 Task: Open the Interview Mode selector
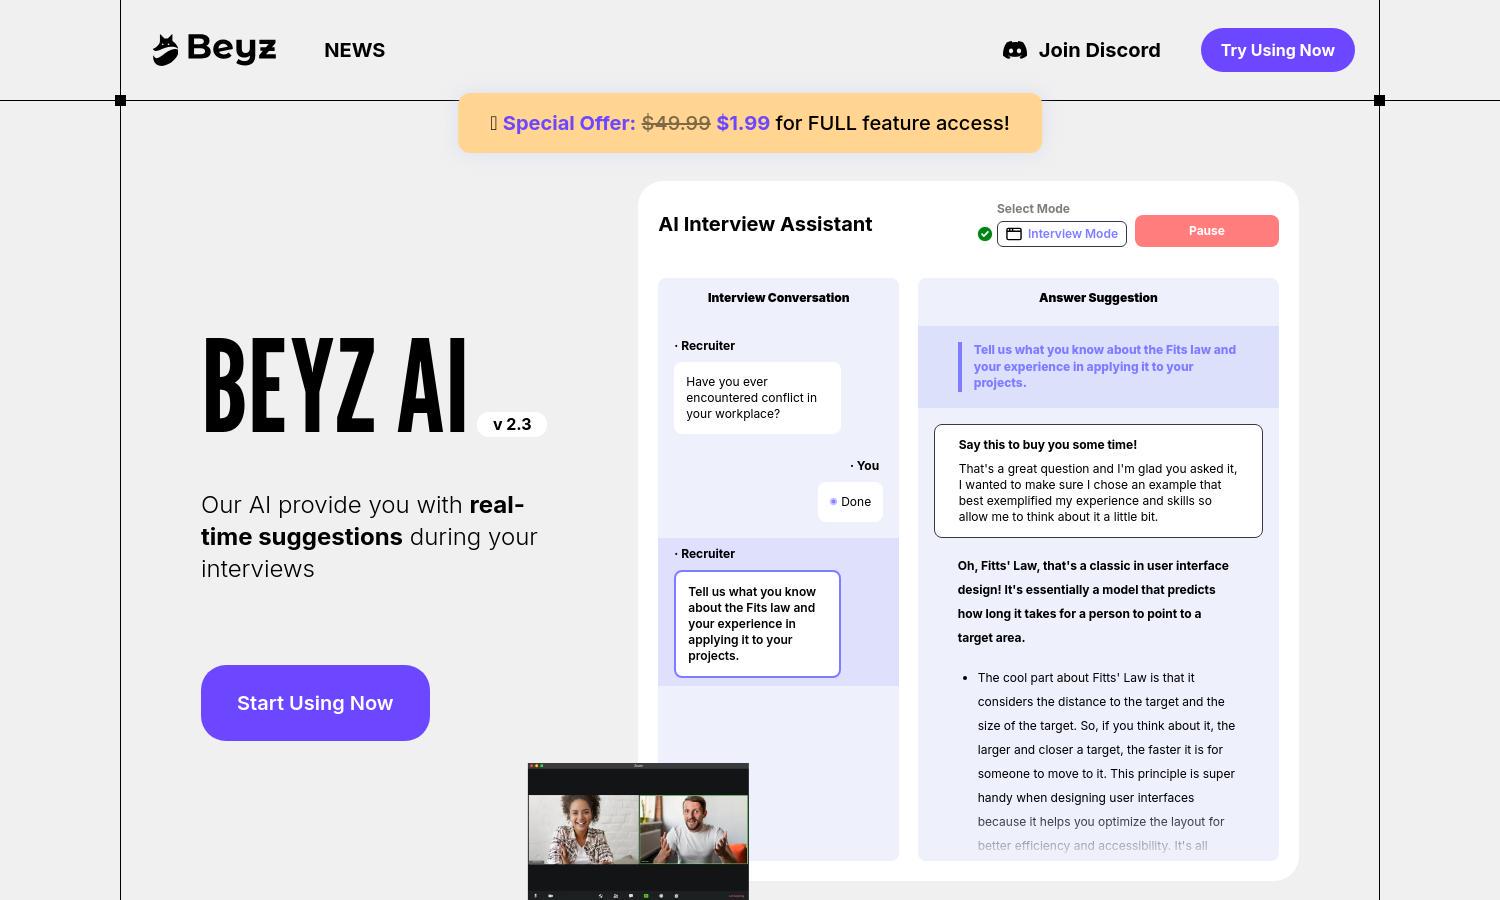[x=1061, y=234]
